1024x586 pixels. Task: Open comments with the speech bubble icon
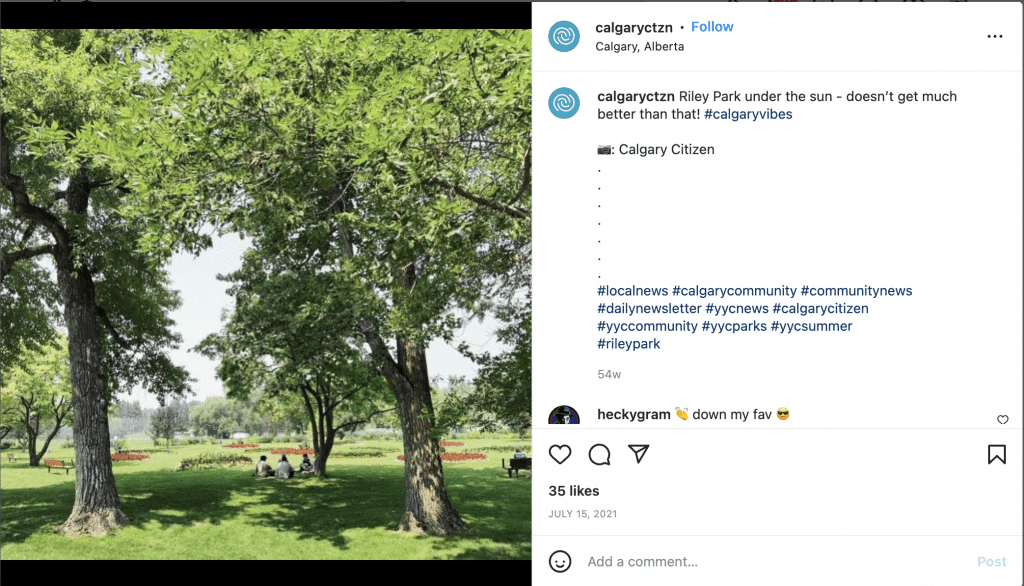(600, 455)
